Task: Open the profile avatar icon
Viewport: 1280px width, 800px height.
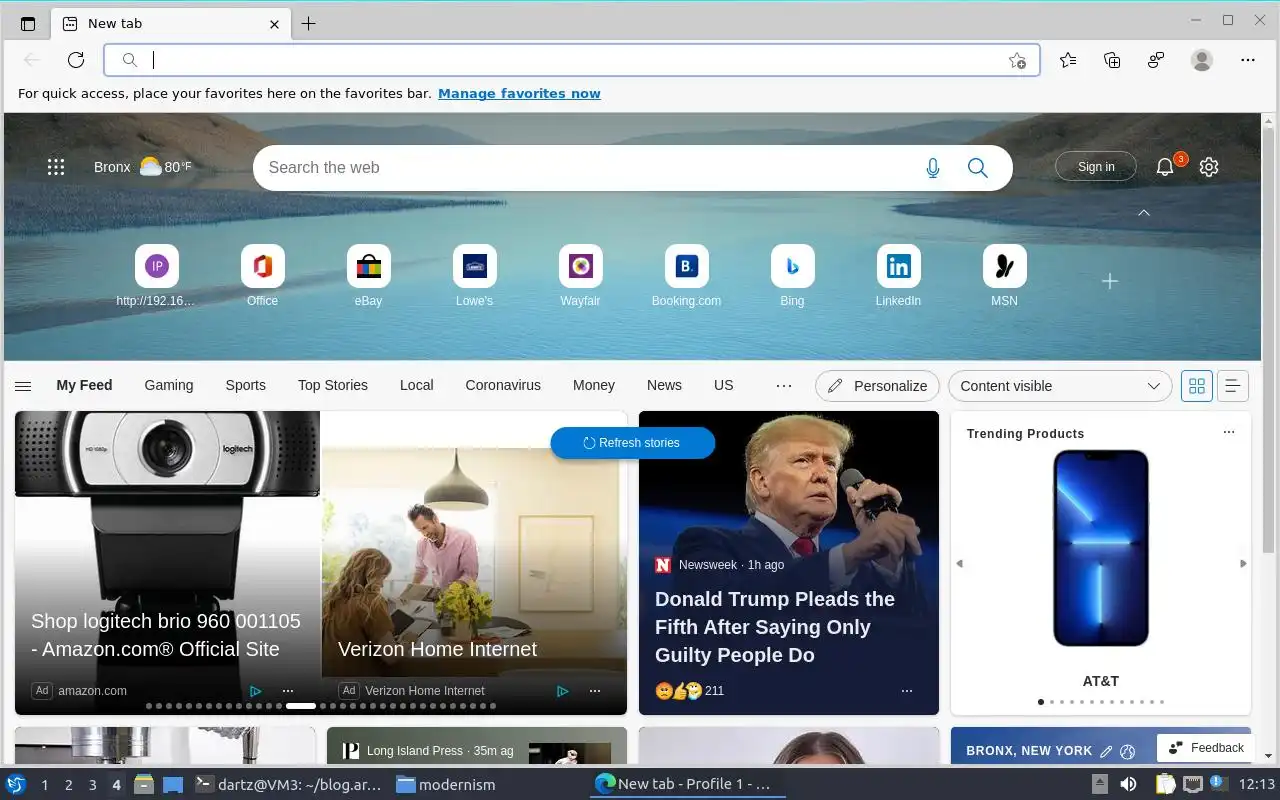Action: point(1202,60)
